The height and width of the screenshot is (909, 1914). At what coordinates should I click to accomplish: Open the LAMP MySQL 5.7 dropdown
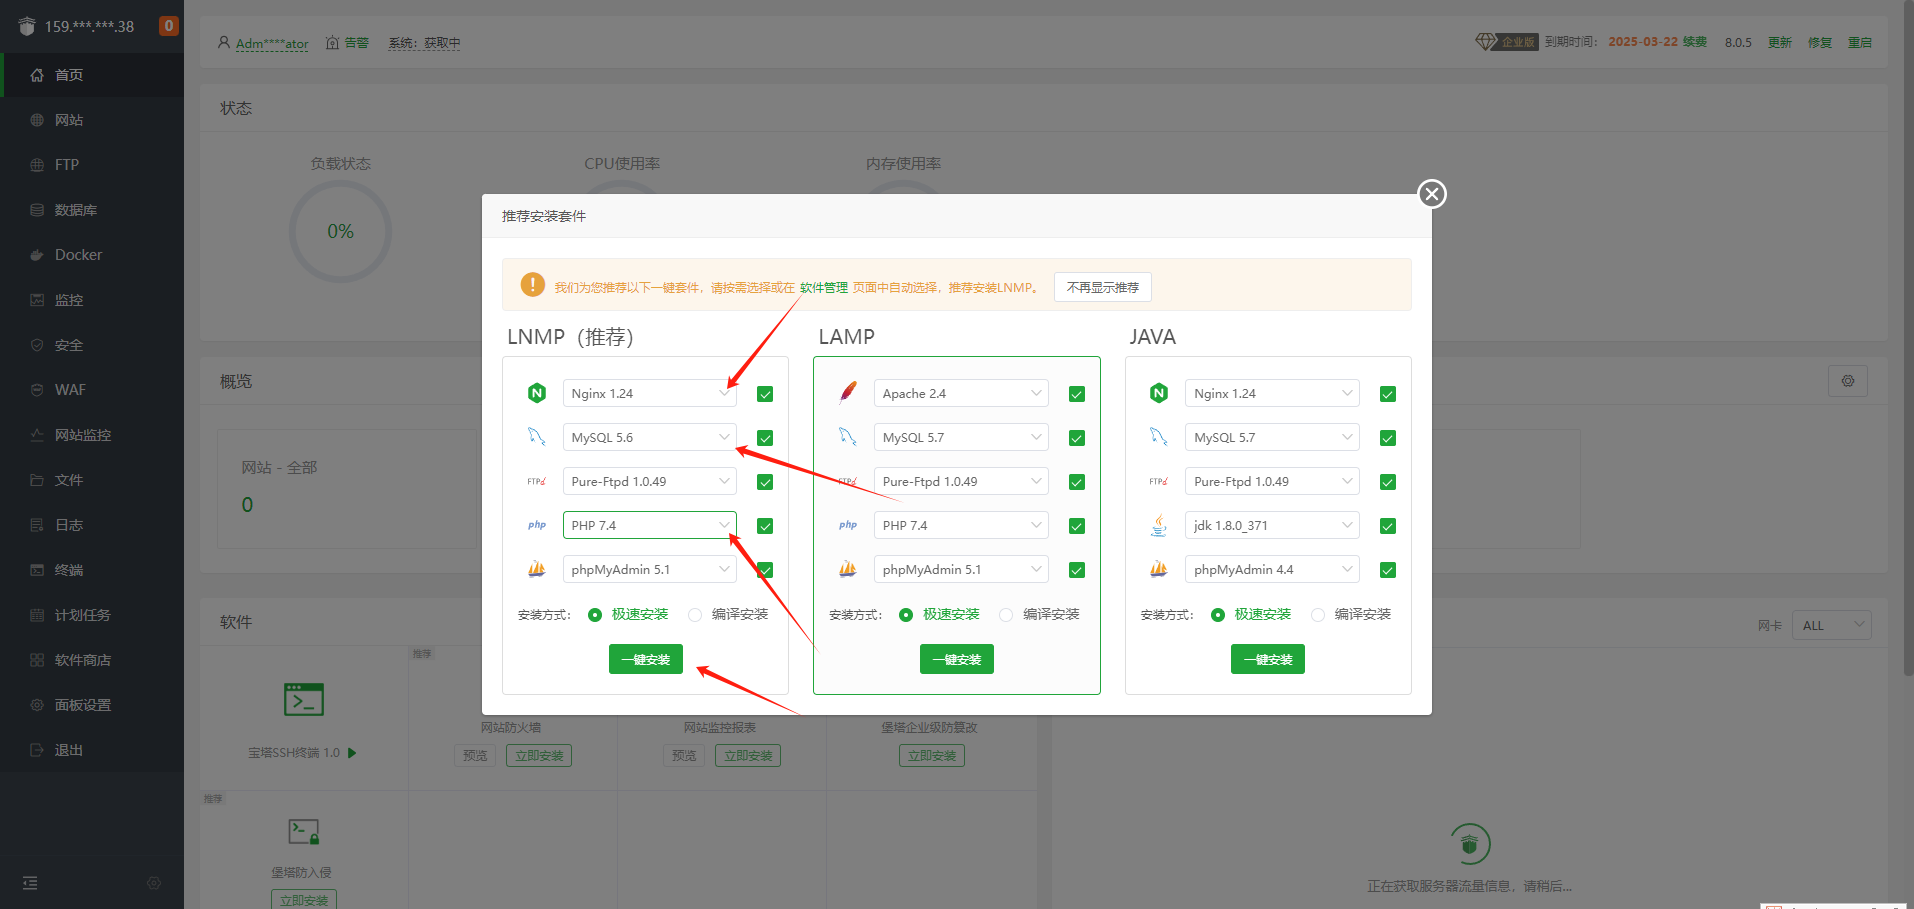coord(961,437)
